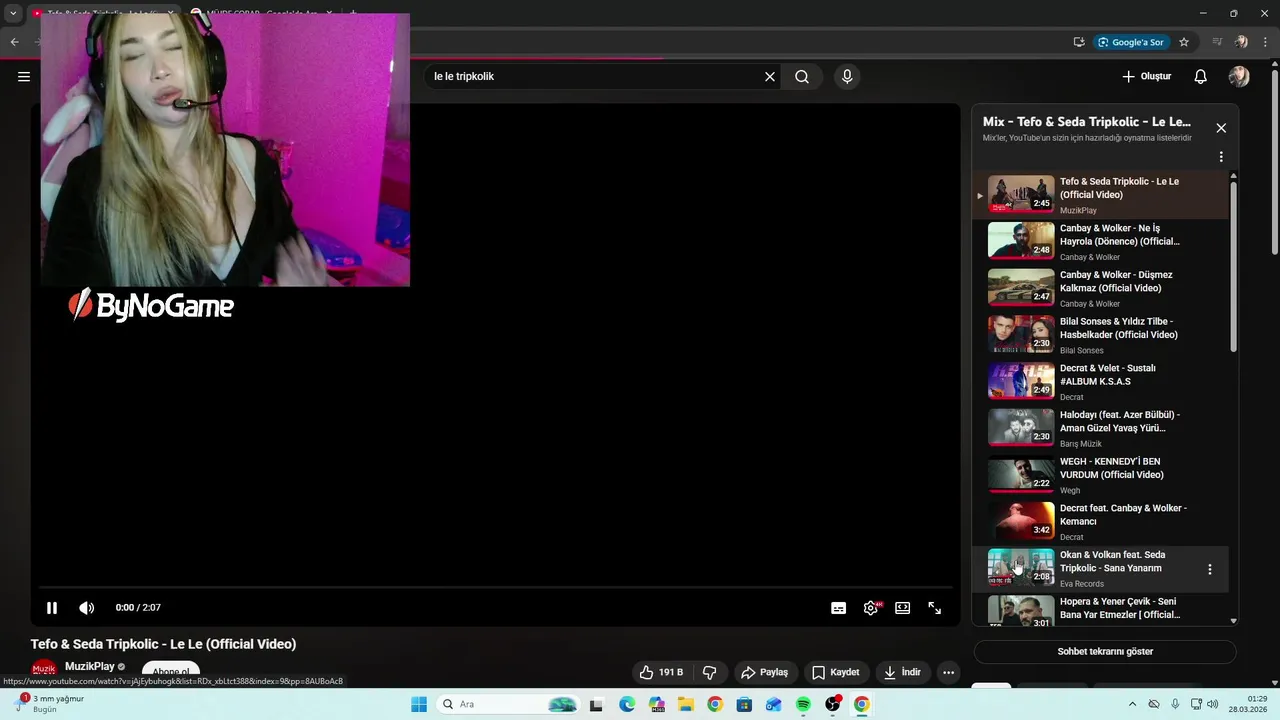
Task: Share the video via Paylaş
Action: (x=764, y=672)
